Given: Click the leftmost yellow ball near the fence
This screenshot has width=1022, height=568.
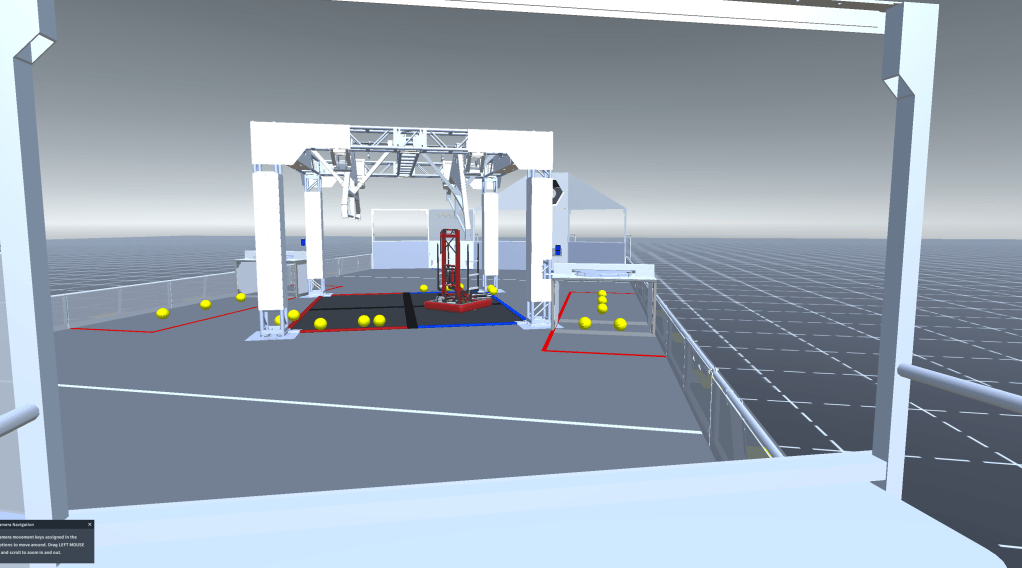Looking at the screenshot, I should tap(162, 313).
